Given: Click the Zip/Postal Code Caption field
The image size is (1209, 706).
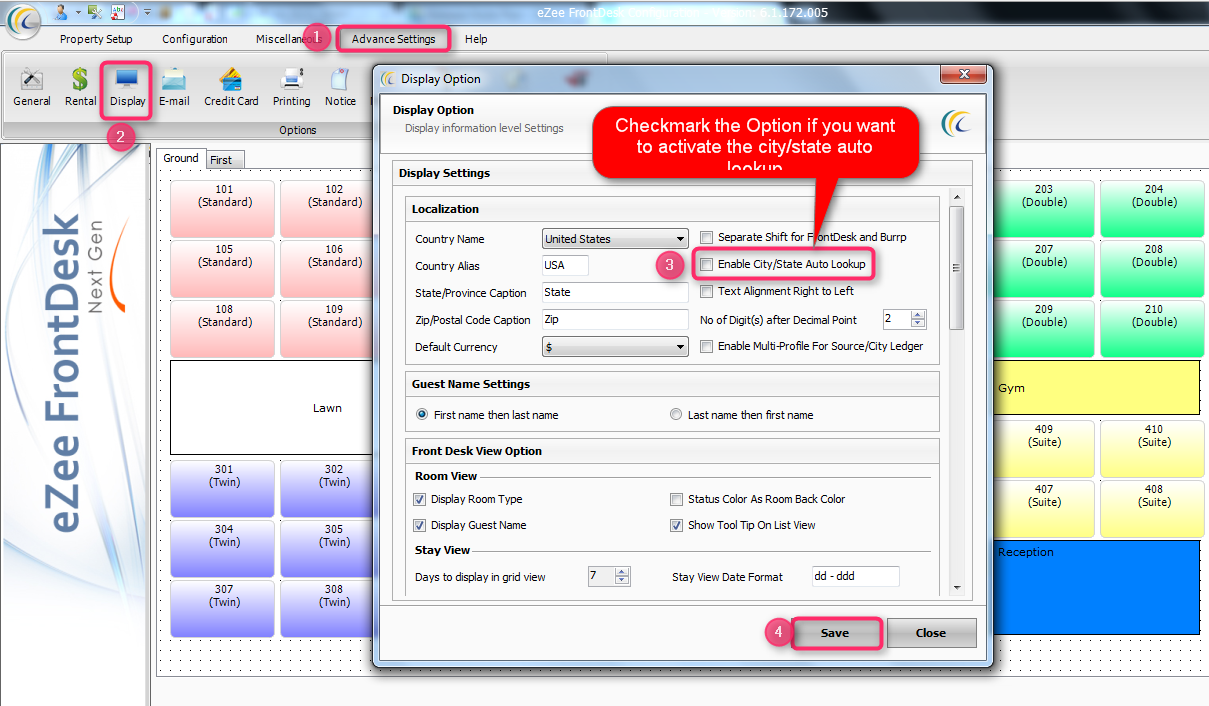Looking at the screenshot, I should 615,320.
